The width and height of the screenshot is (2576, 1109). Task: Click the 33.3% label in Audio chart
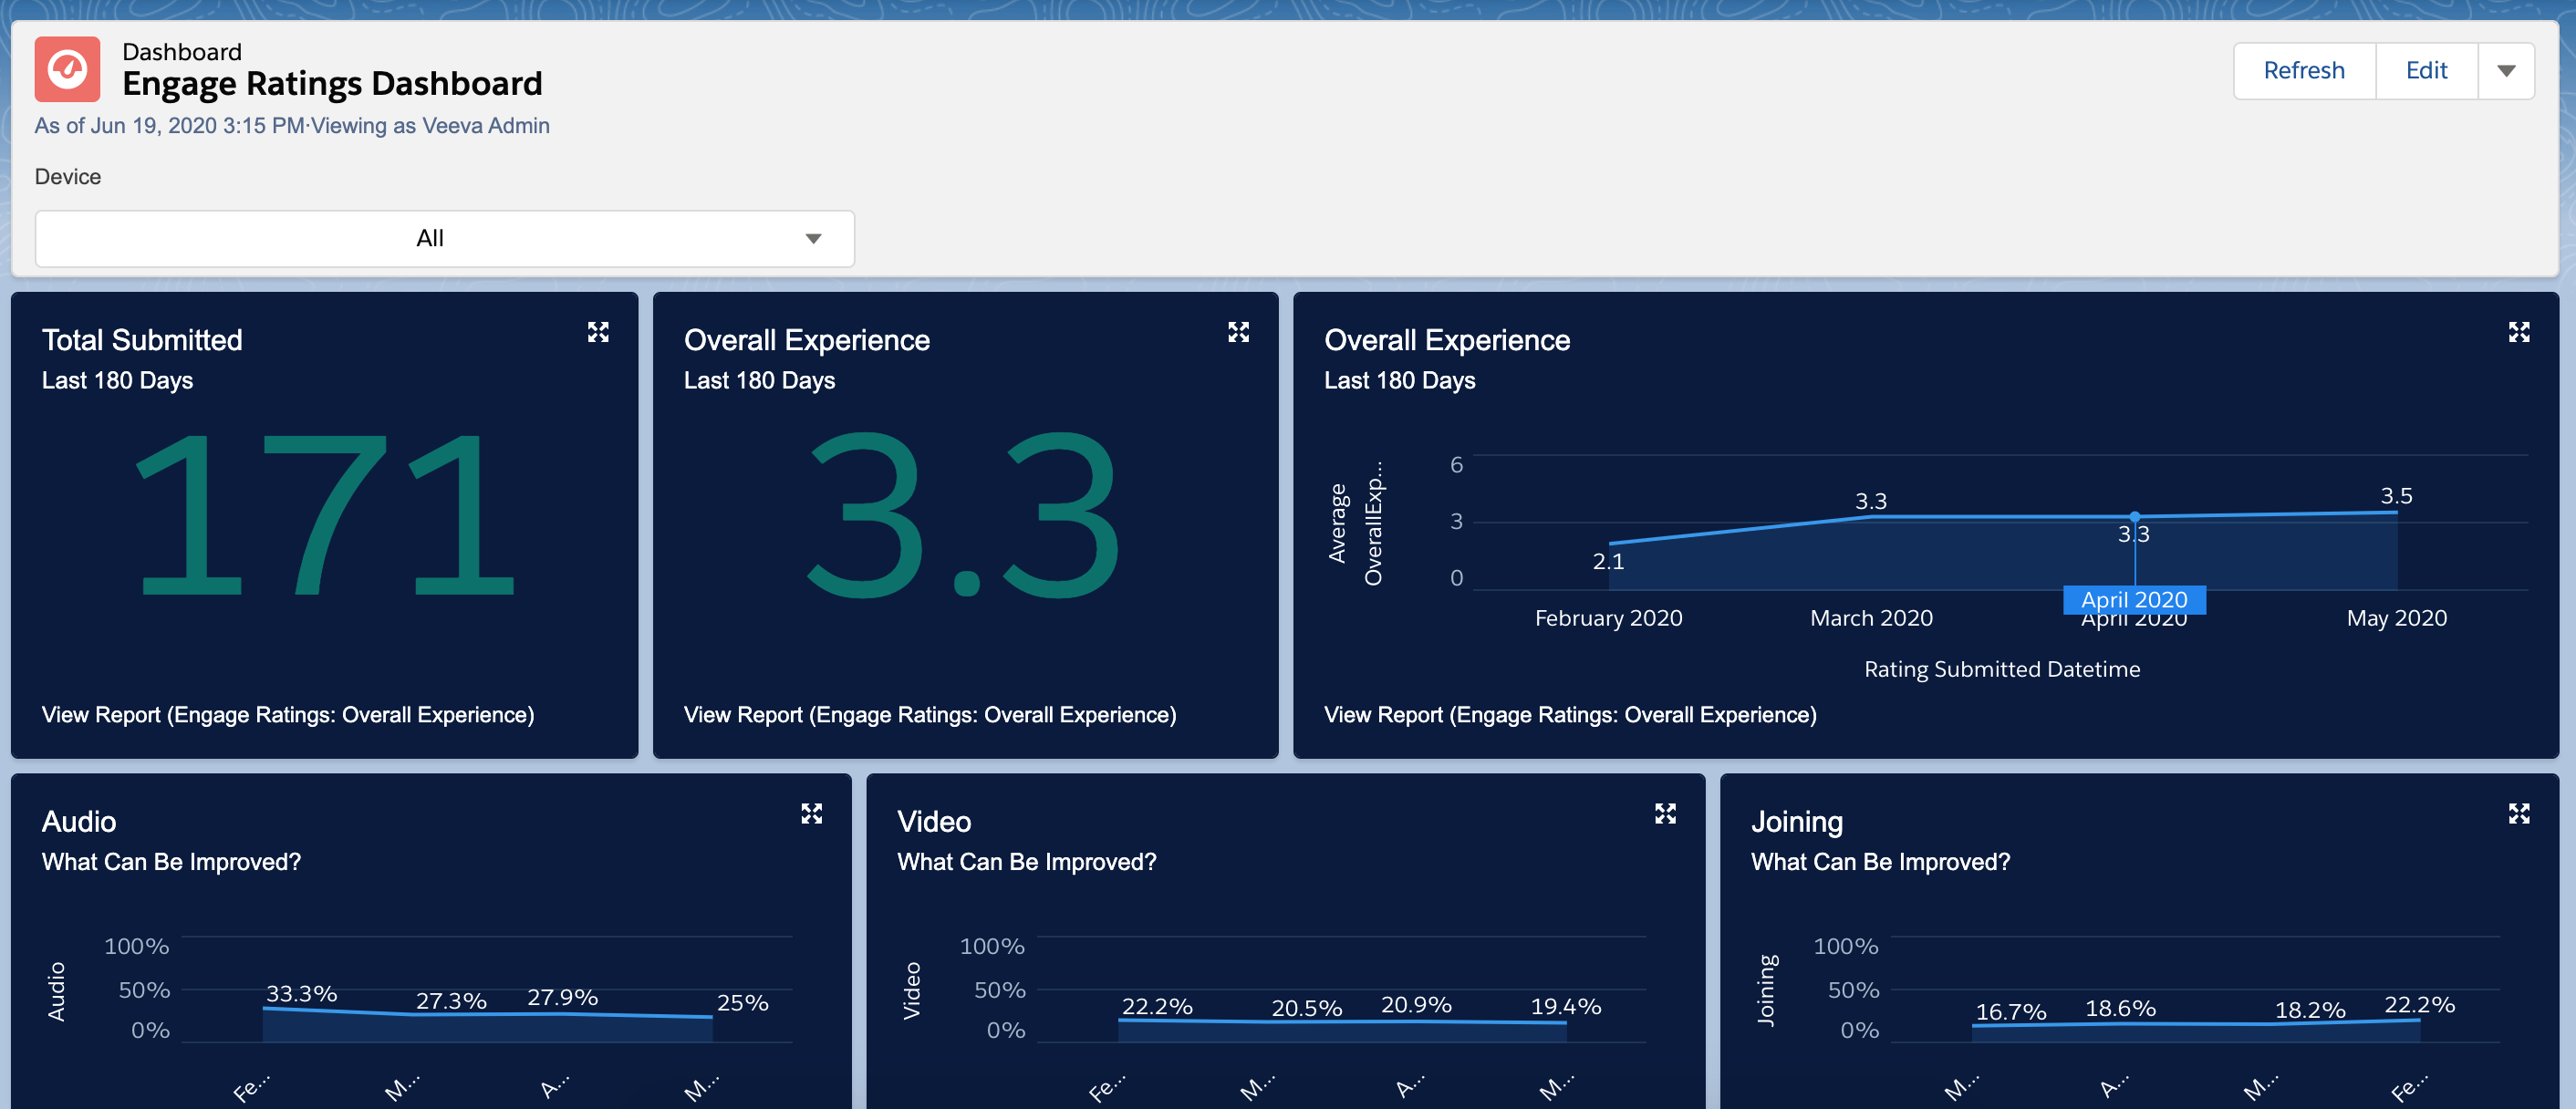click(x=301, y=993)
